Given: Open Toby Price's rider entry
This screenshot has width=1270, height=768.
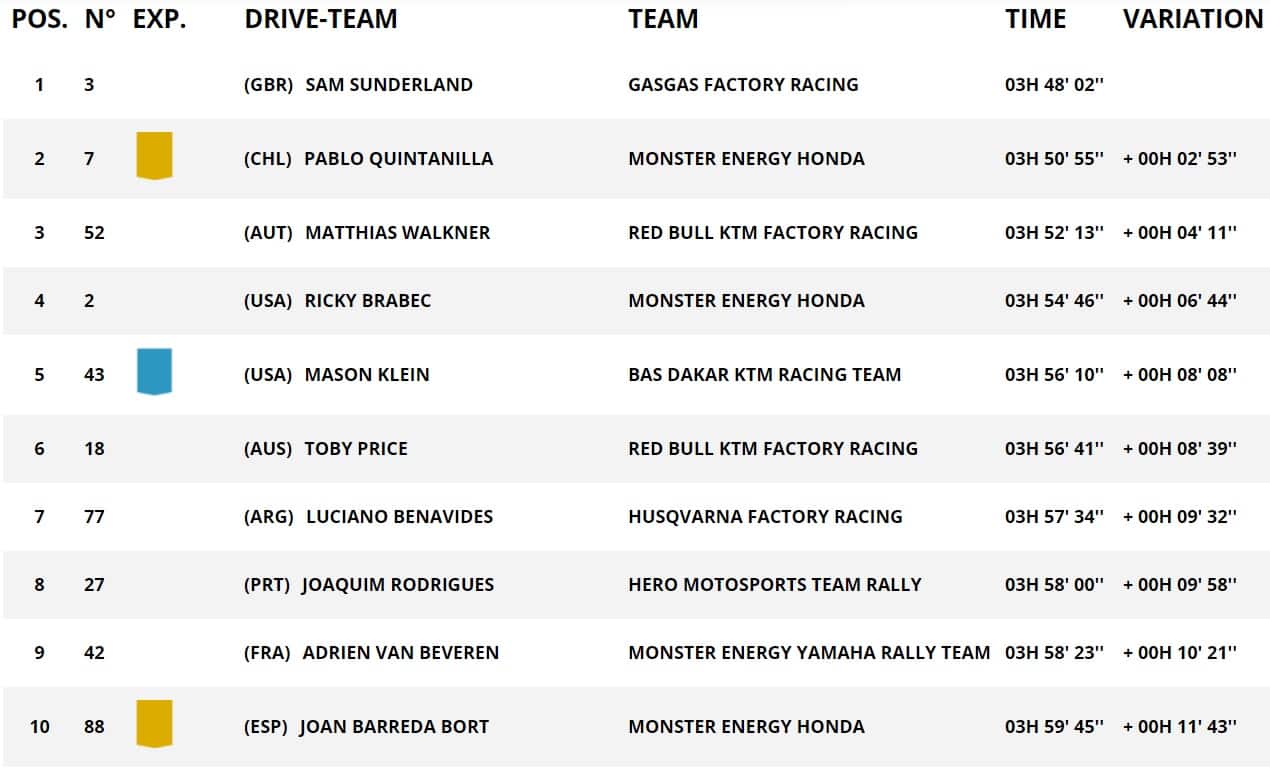Looking at the screenshot, I should pyautogui.click(x=356, y=449).
